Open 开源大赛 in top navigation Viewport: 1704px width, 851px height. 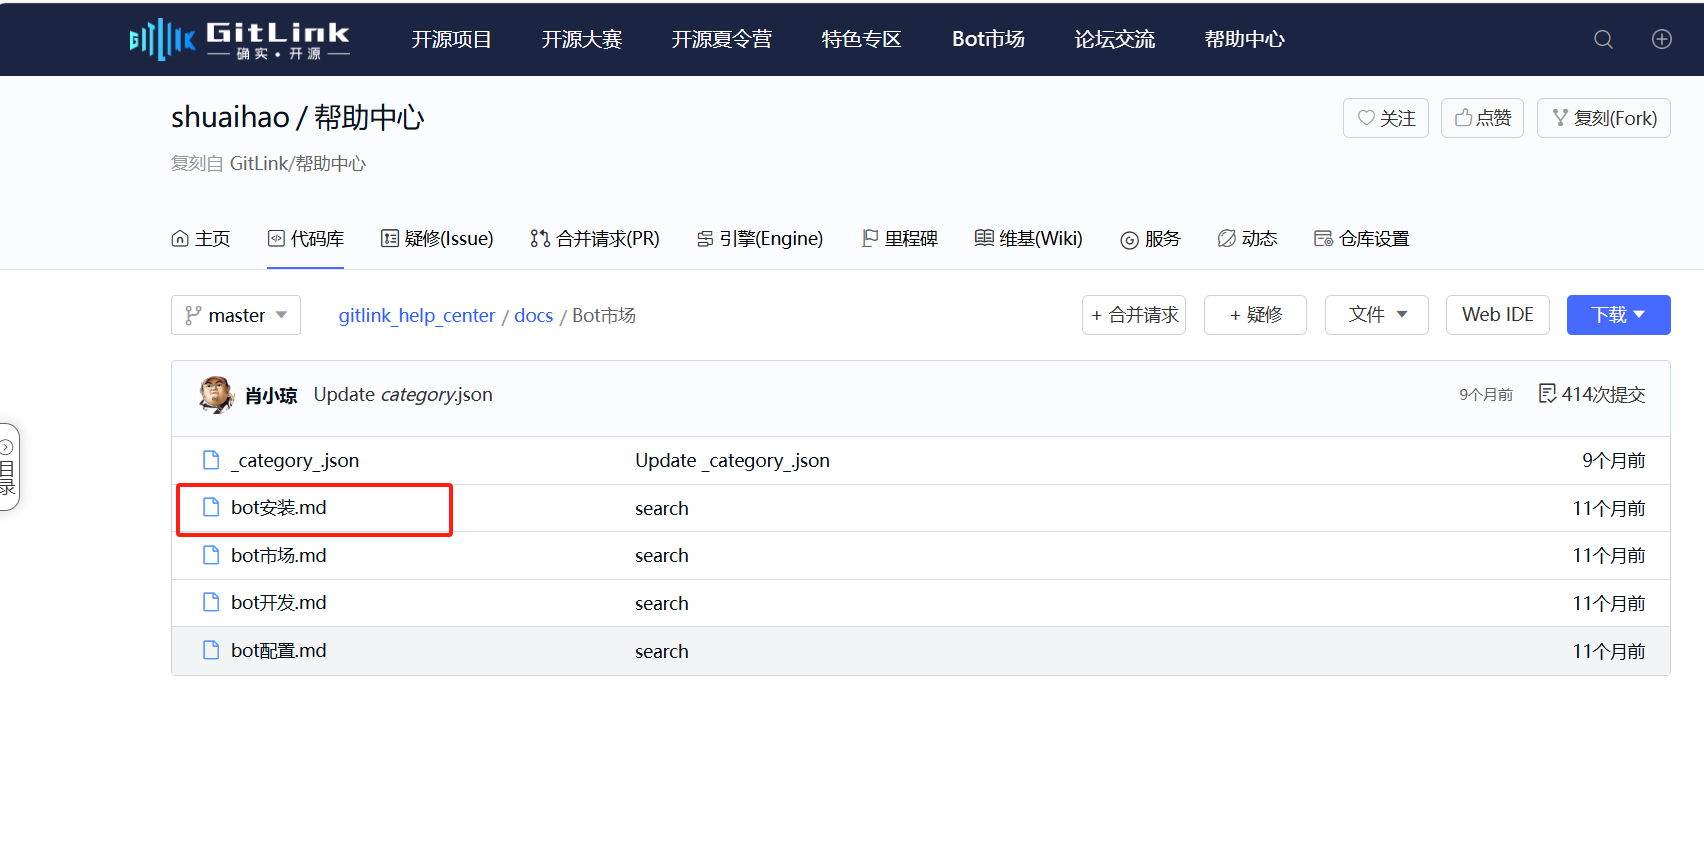coord(582,39)
